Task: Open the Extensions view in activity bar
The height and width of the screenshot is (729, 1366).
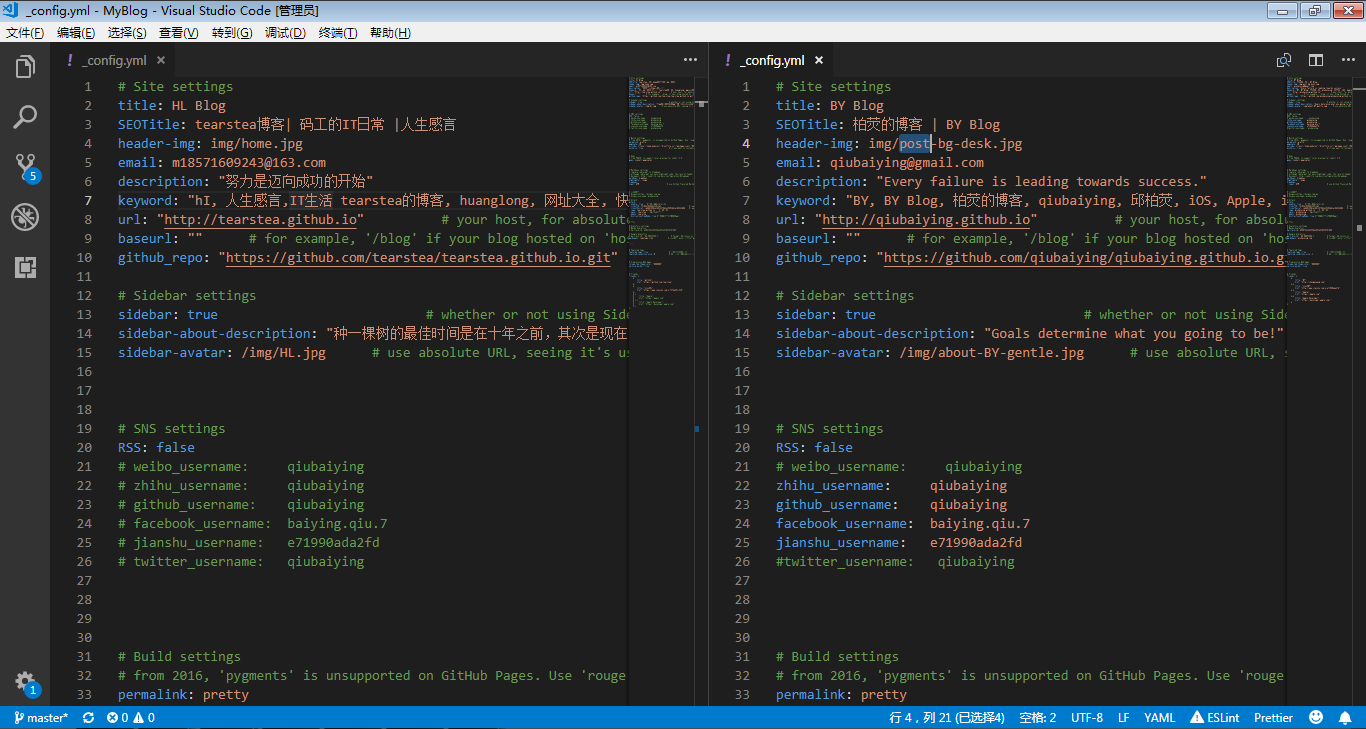Action: pyautogui.click(x=25, y=267)
